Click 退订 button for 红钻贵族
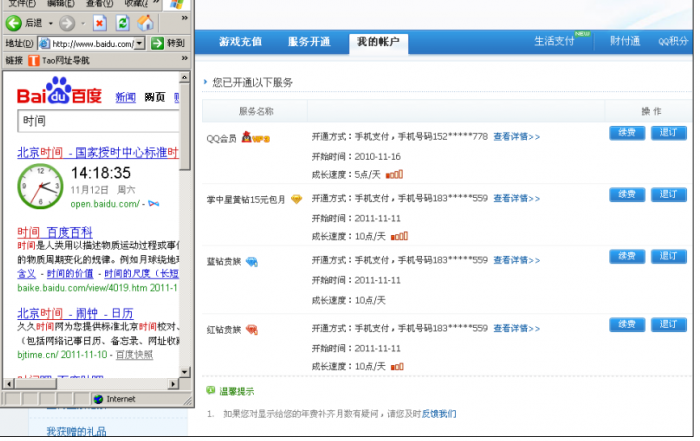Viewport: 700px width, 441px height. [x=668, y=325]
